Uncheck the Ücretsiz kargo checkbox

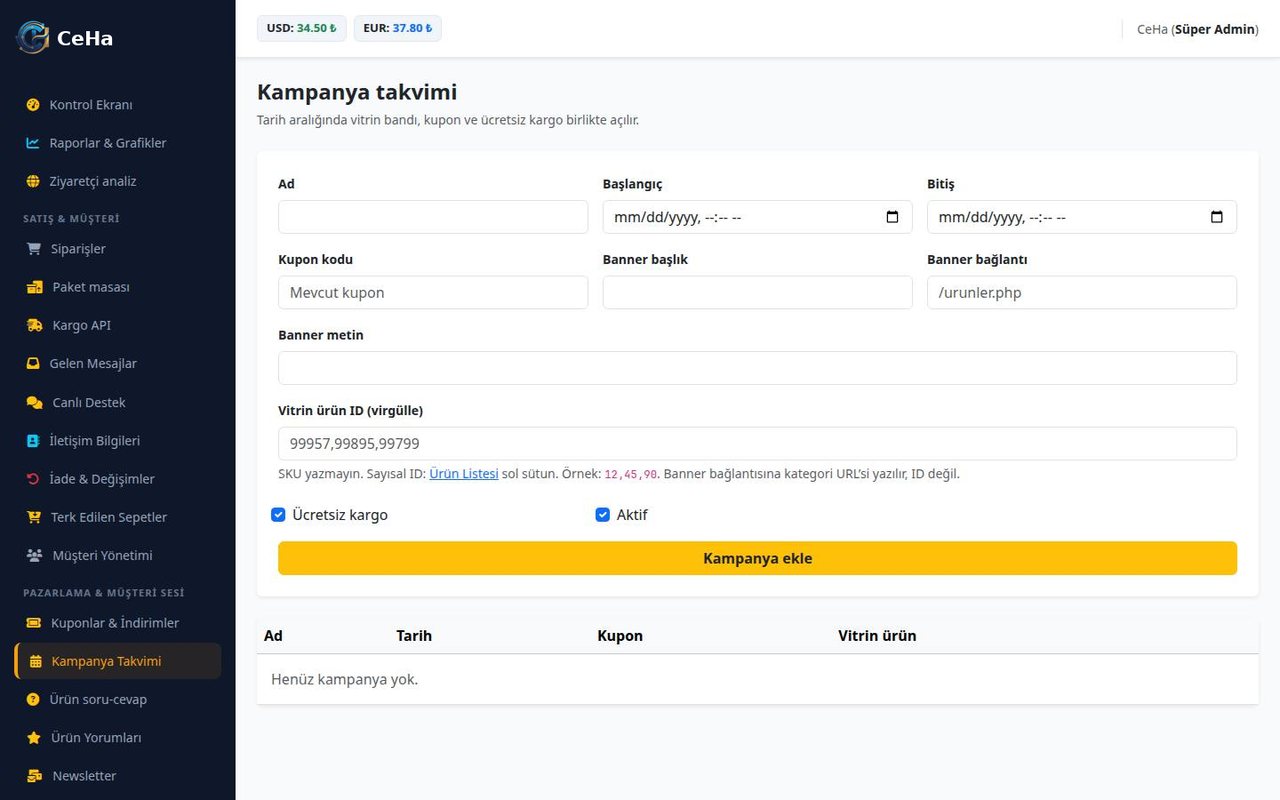[278, 515]
